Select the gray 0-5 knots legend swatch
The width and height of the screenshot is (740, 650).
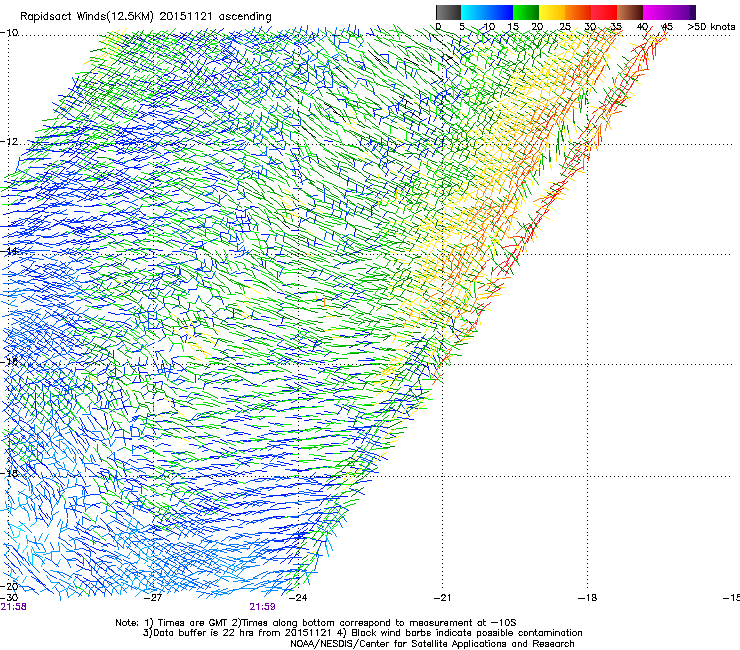448,12
